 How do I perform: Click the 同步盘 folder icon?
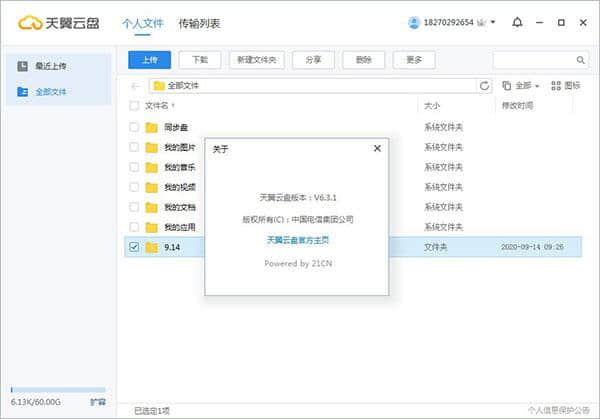click(152, 127)
